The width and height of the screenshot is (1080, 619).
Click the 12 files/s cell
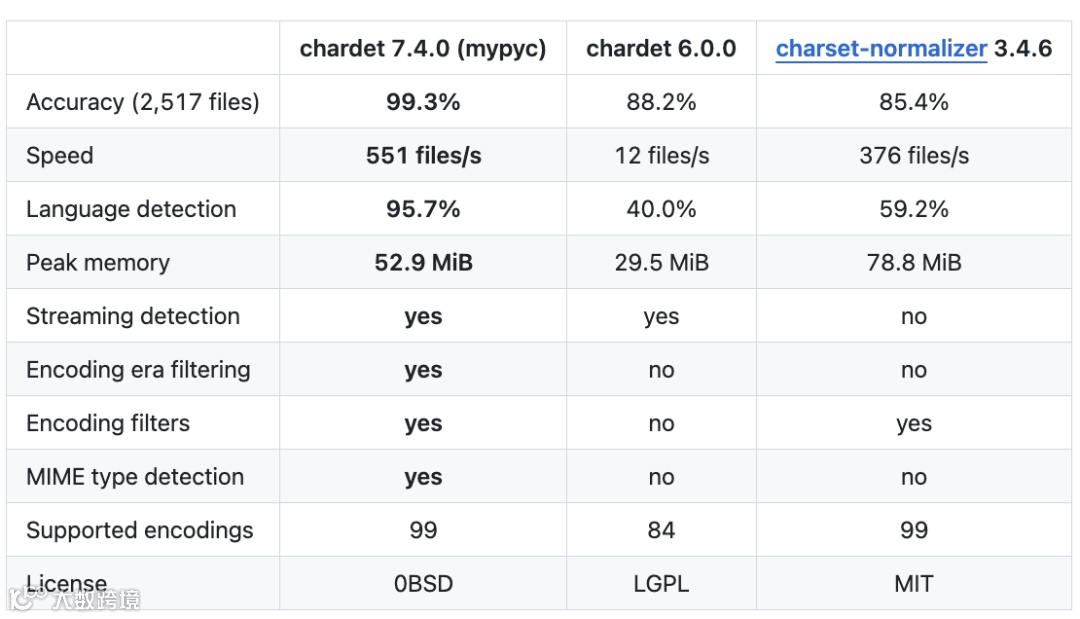coord(661,156)
